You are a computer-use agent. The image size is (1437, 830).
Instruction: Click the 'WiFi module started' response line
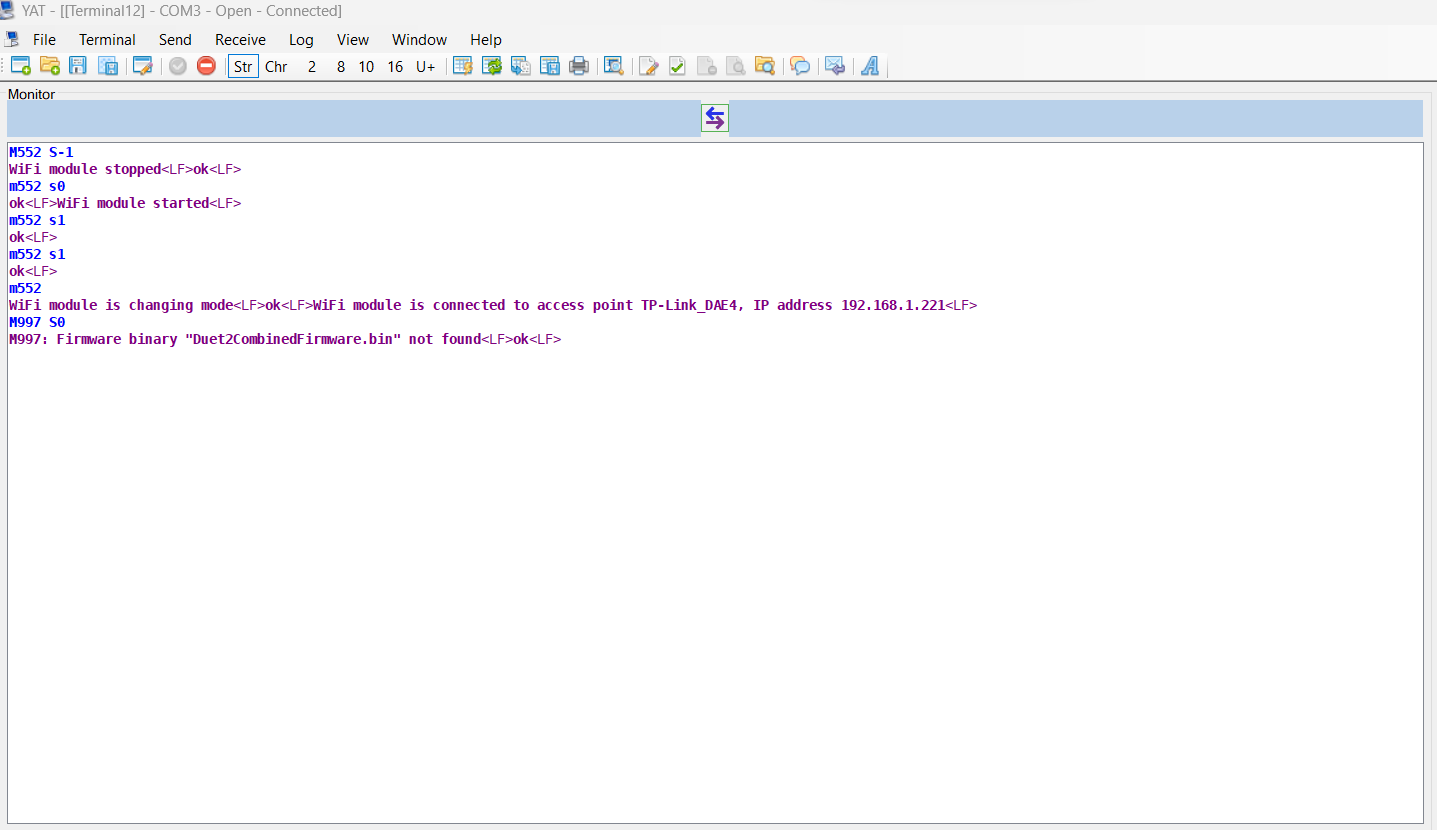pyautogui.click(x=125, y=203)
